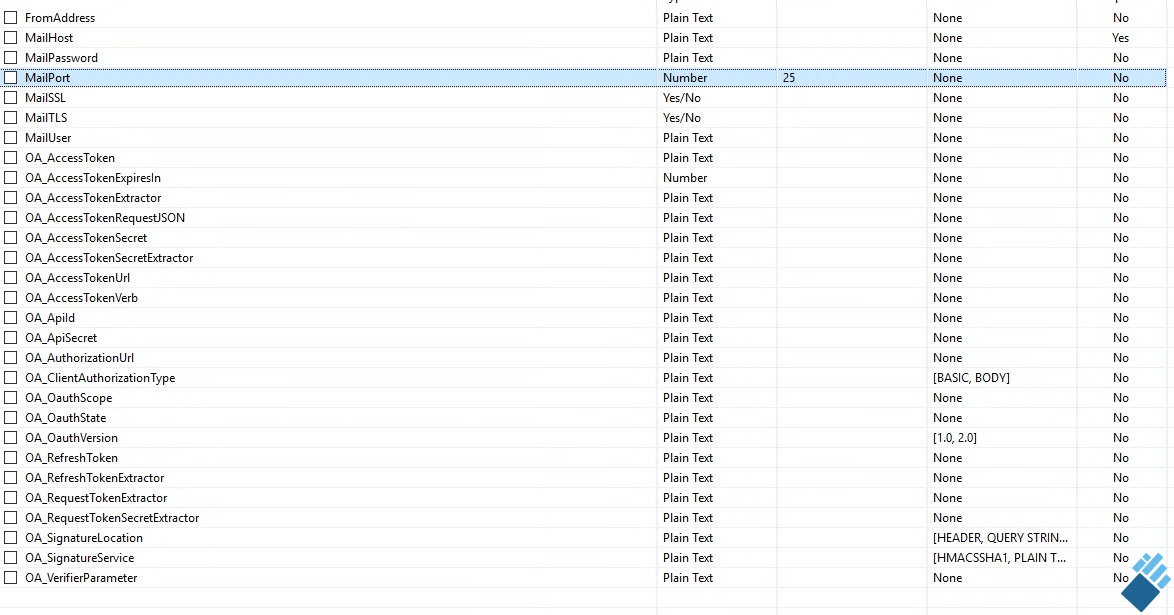Click Plain Text type of OA_ApiSecret
This screenshot has width=1174, height=615.
point(687,338)
